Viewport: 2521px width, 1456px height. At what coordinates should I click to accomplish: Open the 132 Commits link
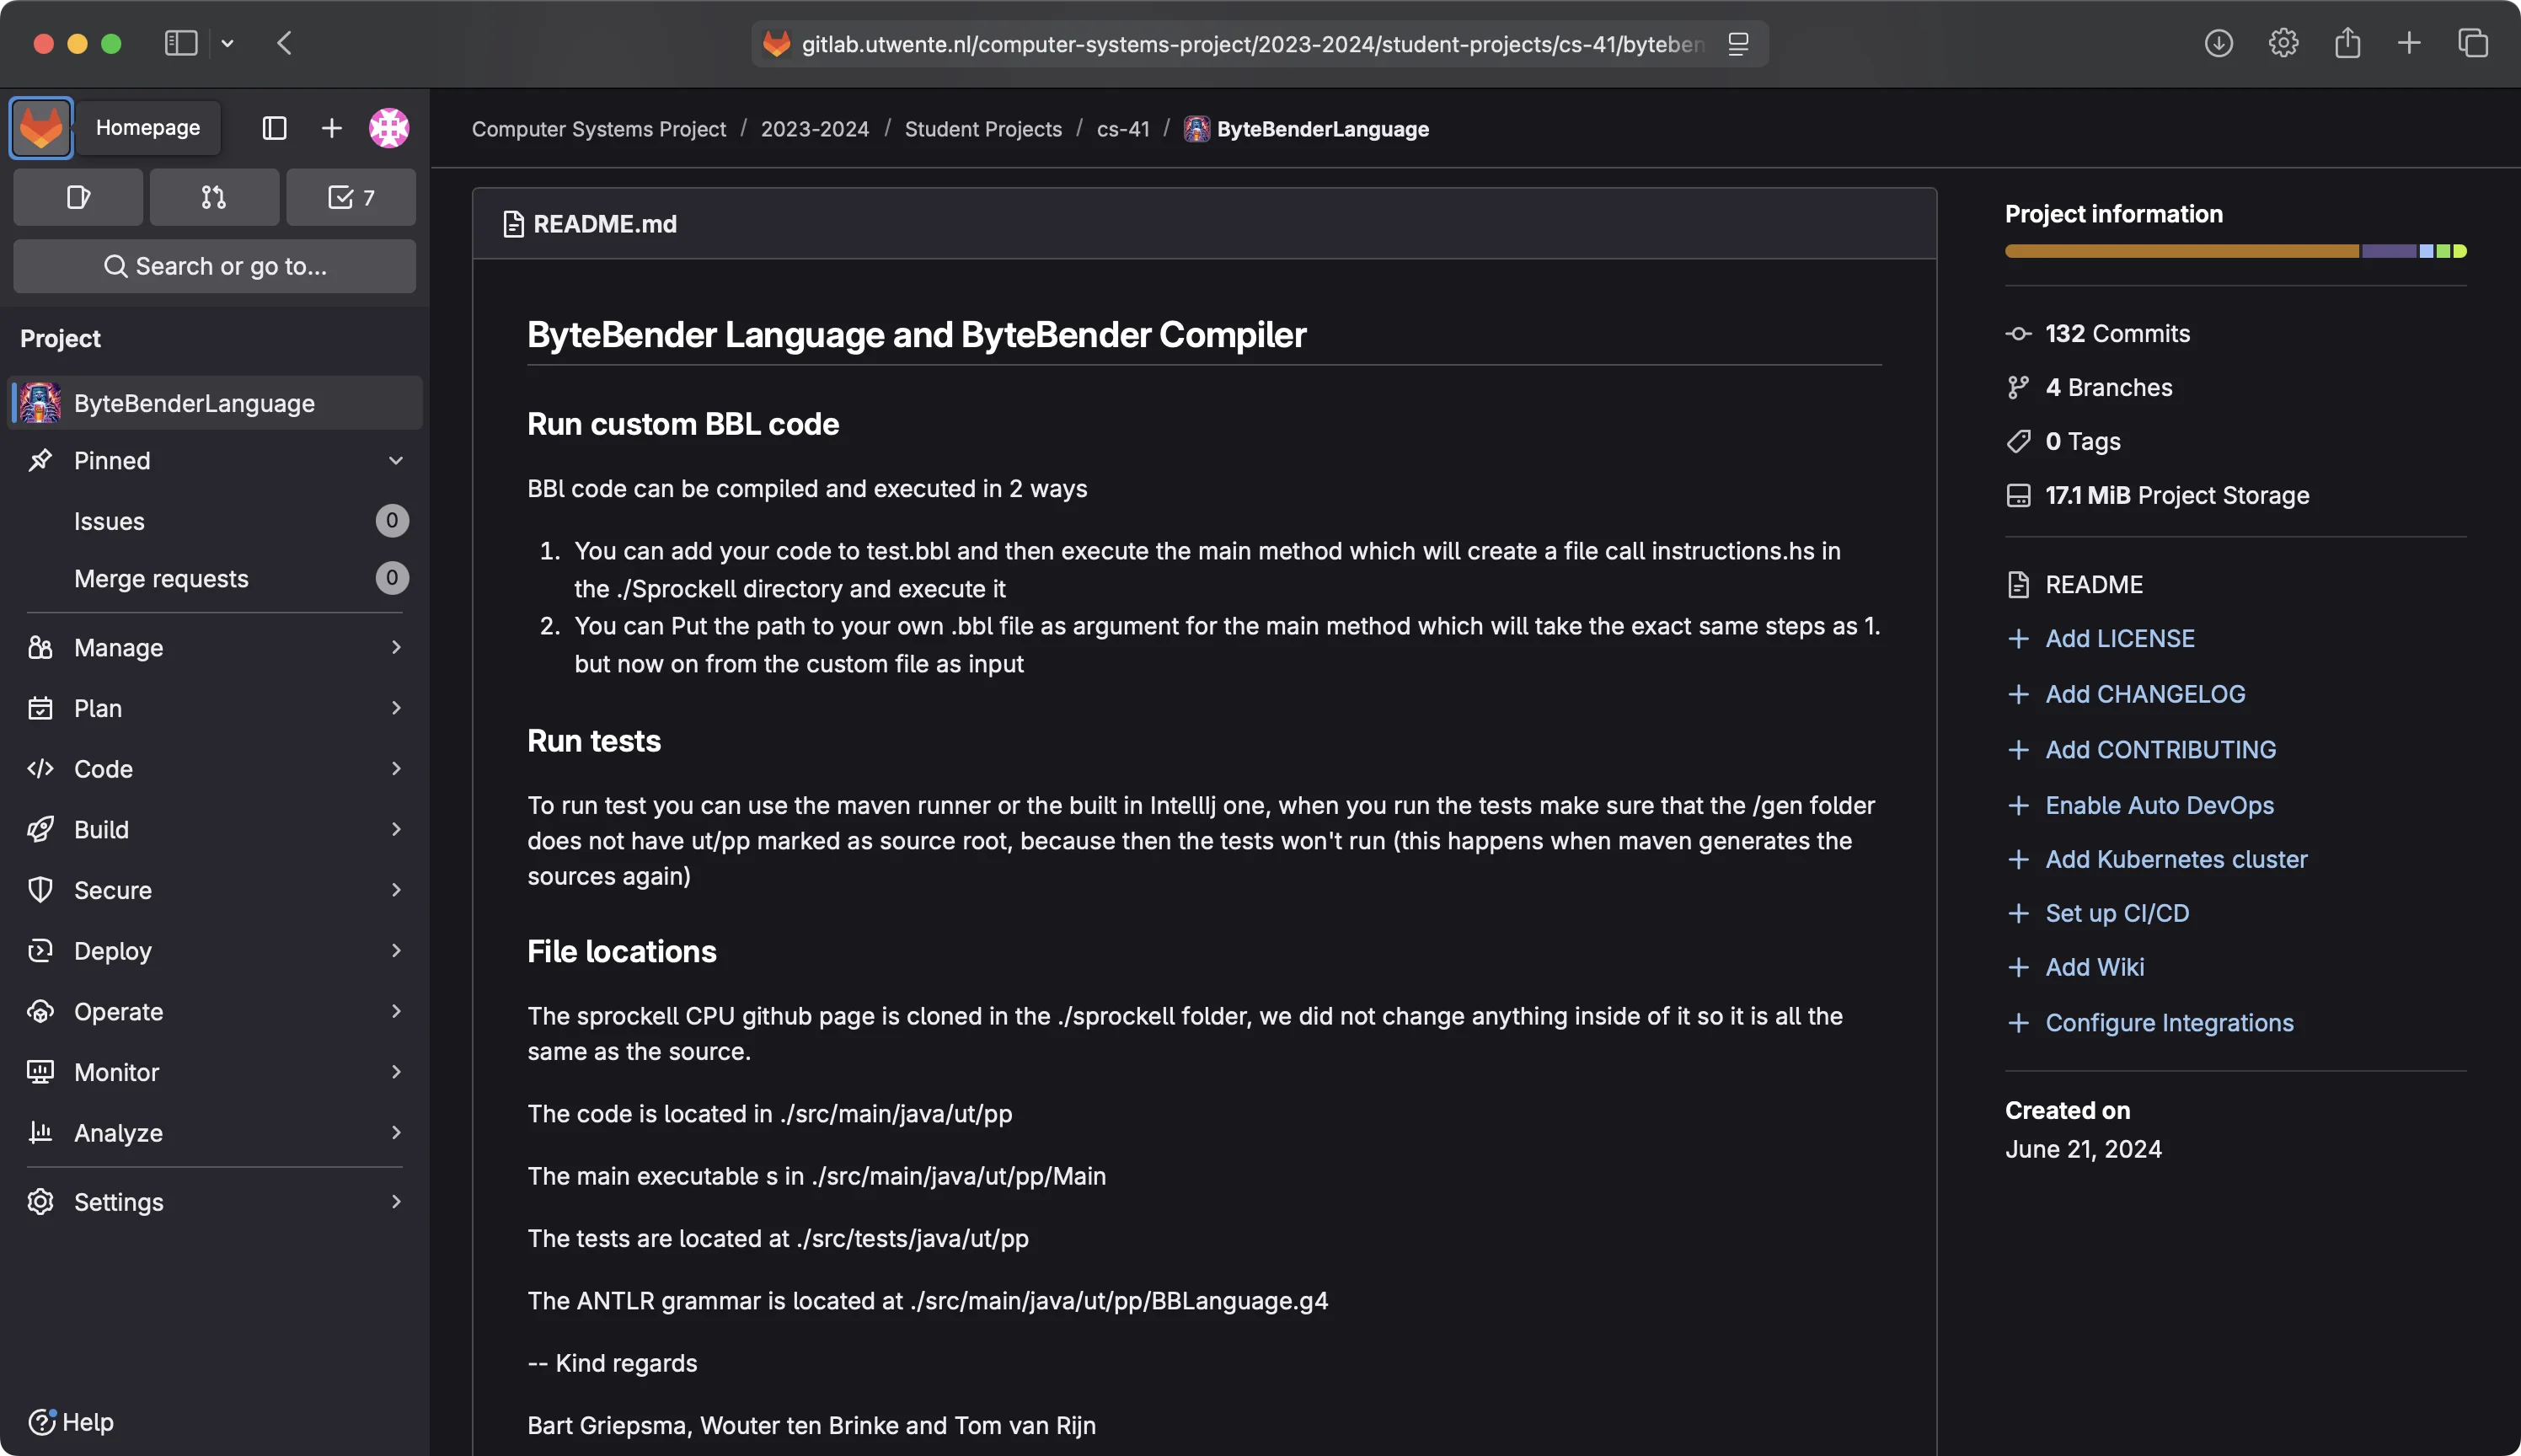(2117, 333)
